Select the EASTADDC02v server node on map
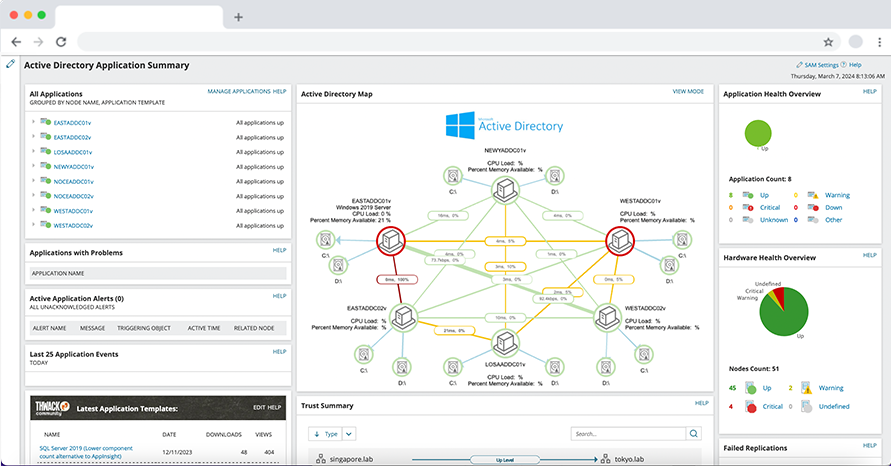Screen dimensions: 891x466 (x=403, y=316)
